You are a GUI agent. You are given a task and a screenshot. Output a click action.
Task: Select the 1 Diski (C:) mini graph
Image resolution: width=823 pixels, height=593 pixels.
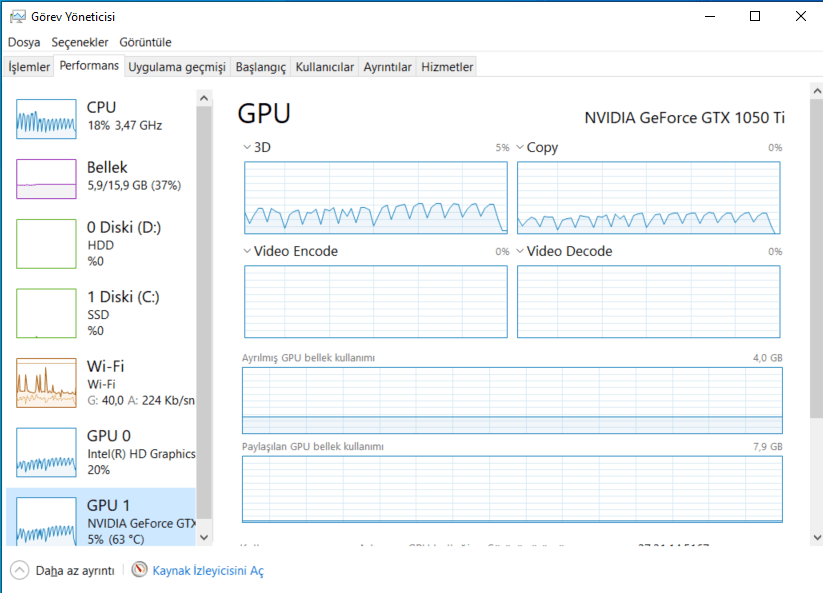pos(46,313)
